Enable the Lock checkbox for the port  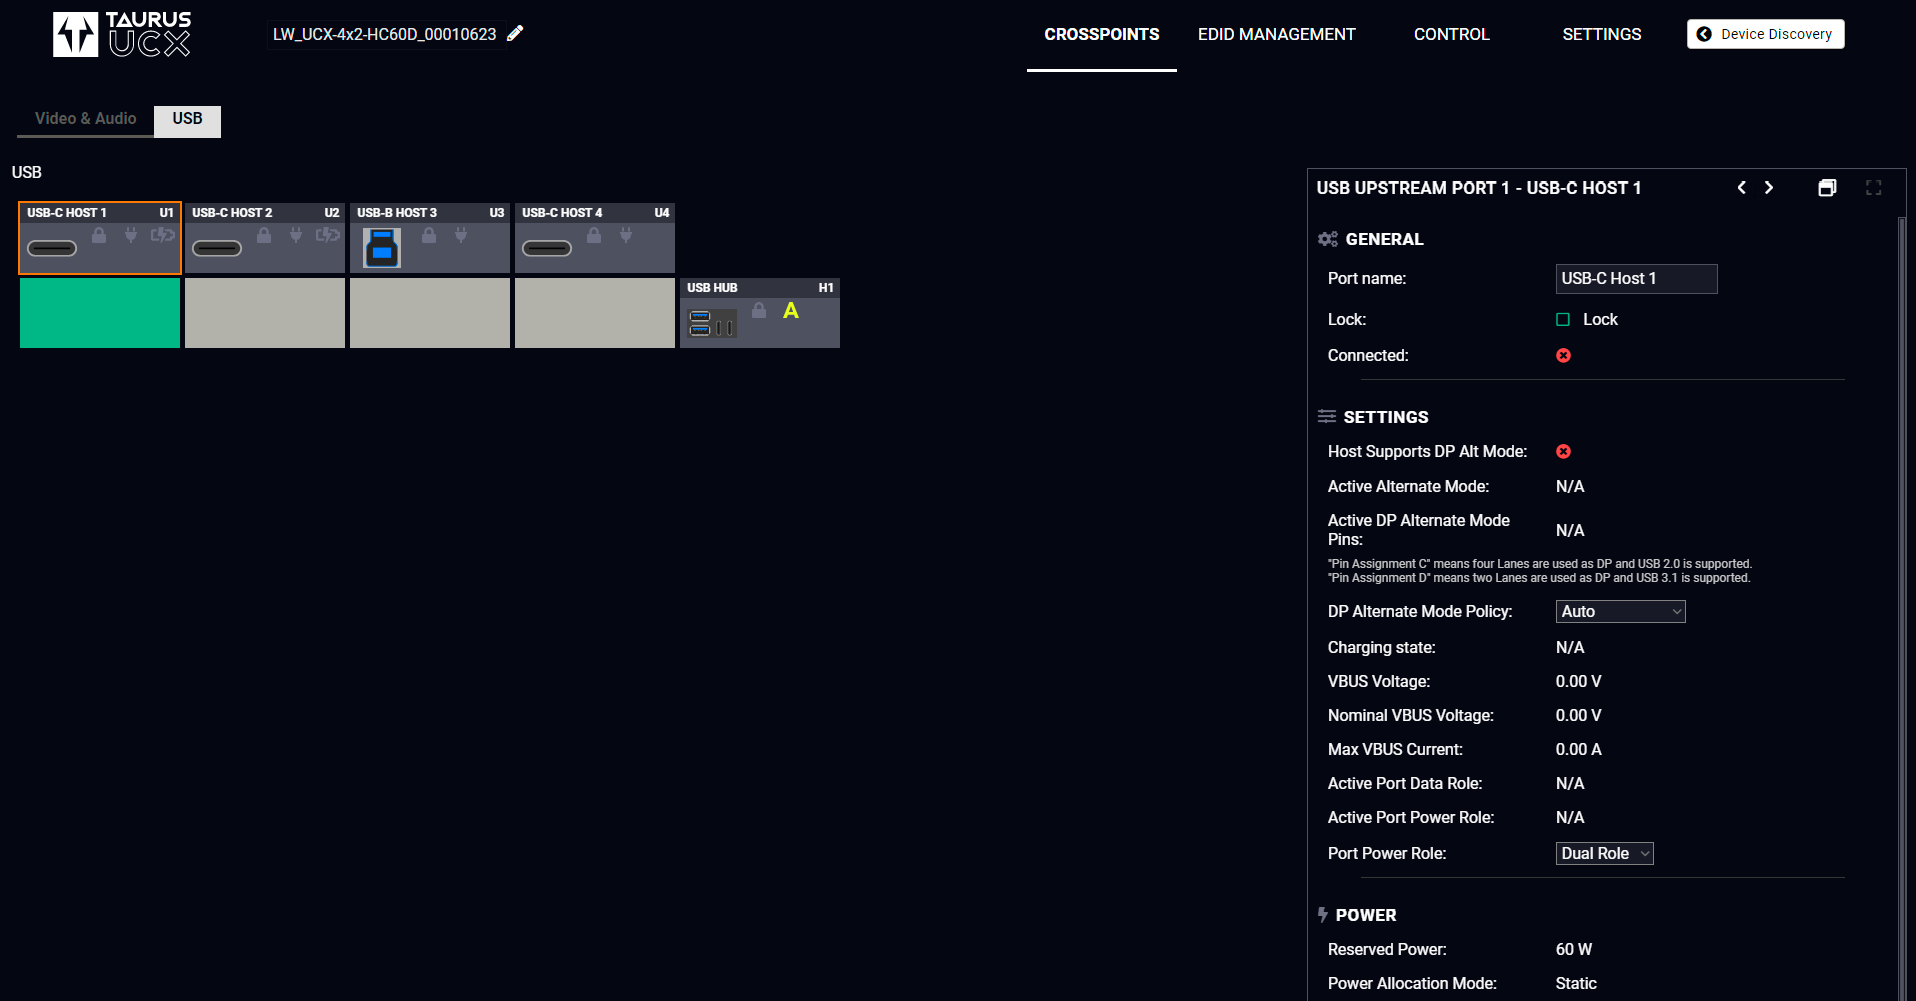pyautogui.click(x=1563, y=320)
